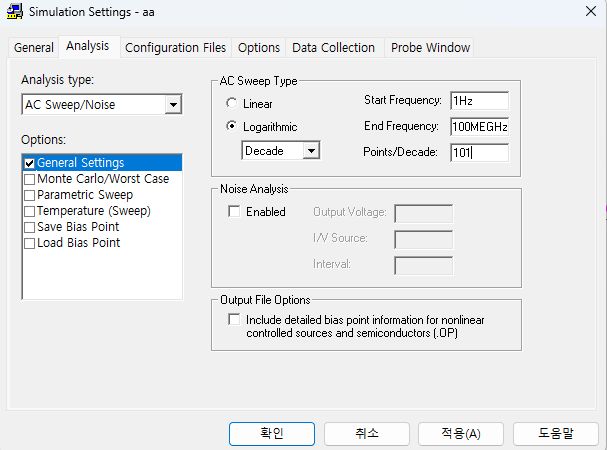
Task: Switch to the General tab
Action: click(34, 48)
